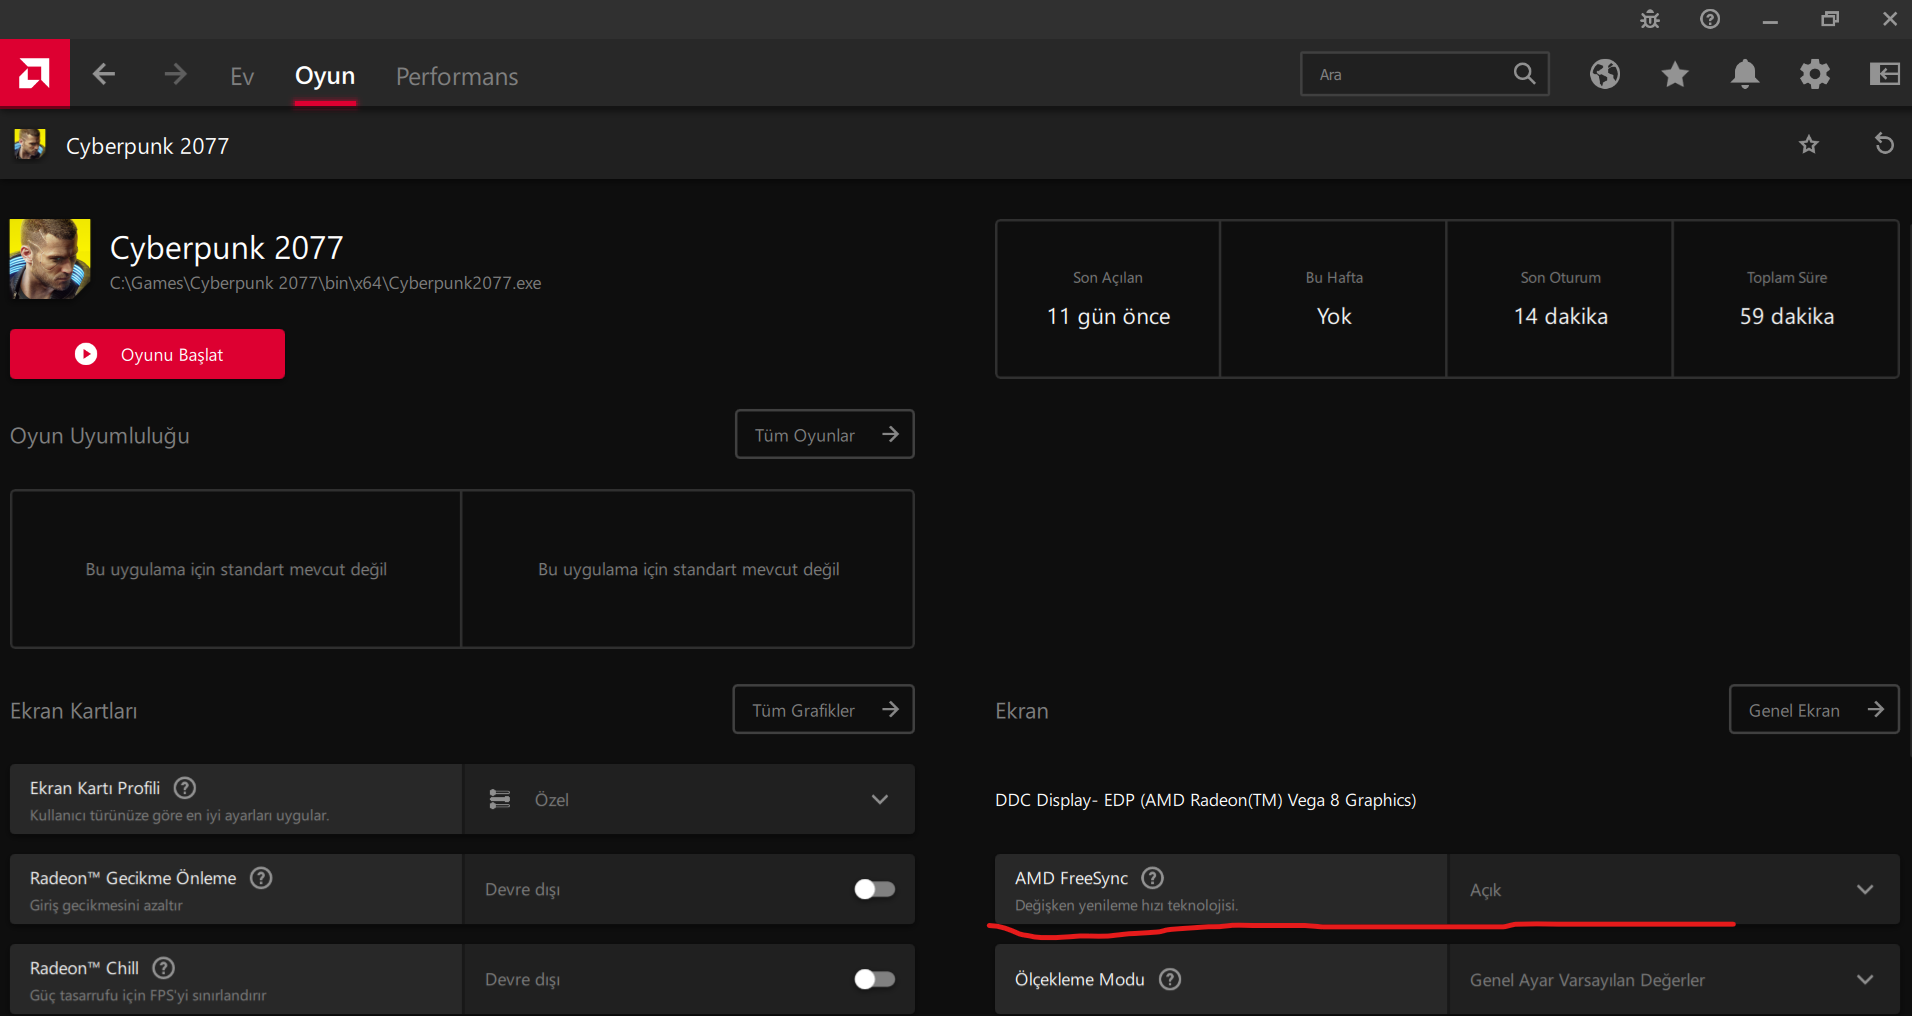Click the Son Oturum 14 dakika tile
Viewport: 1912px width, 1016px height.
(1560, 299)
